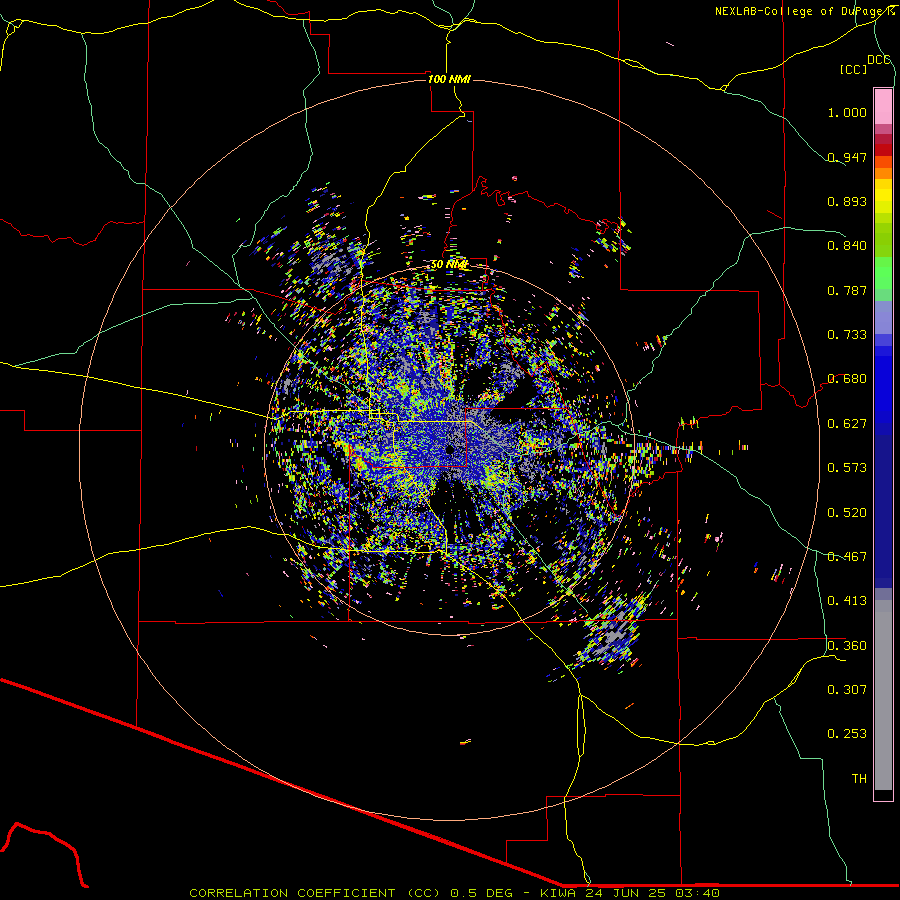The width and height of the screenshot is (900, 900).
Task: Pick the pink band at the top of the color bar
Action: tap(883, 107)
